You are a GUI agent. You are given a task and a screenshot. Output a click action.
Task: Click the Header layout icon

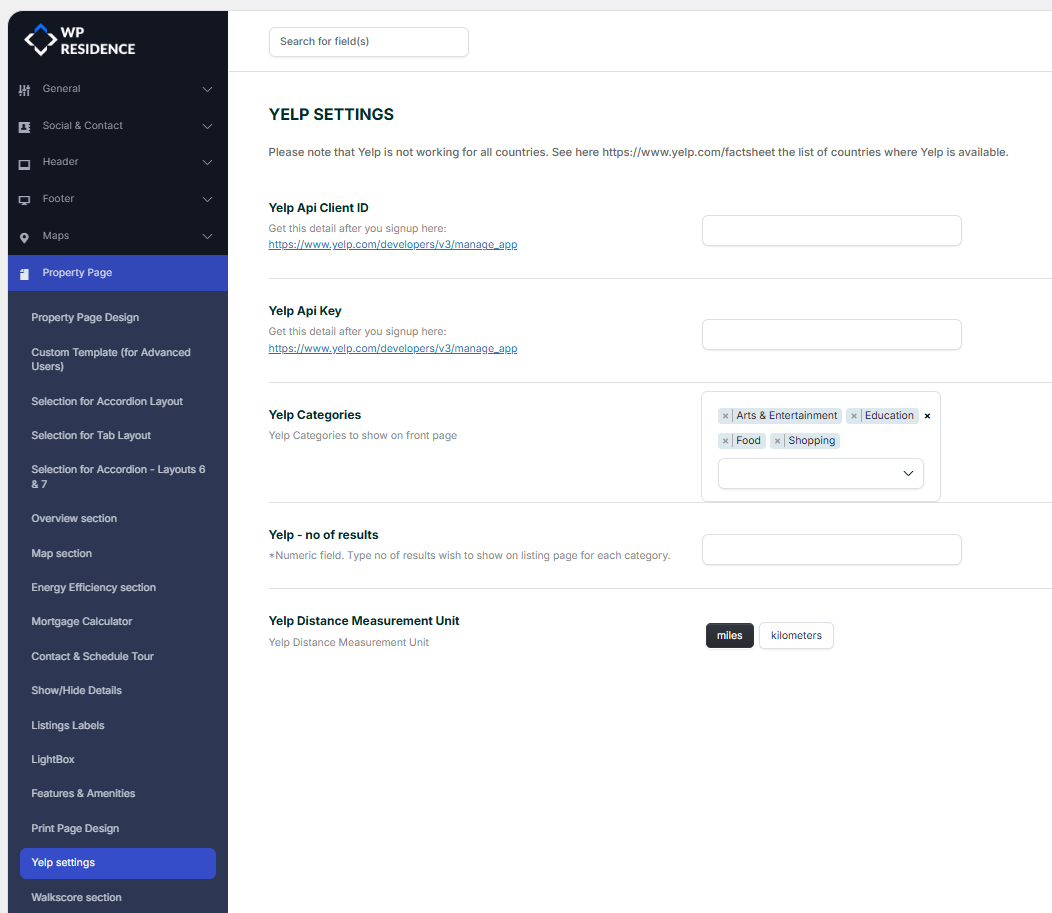point(24,164)
